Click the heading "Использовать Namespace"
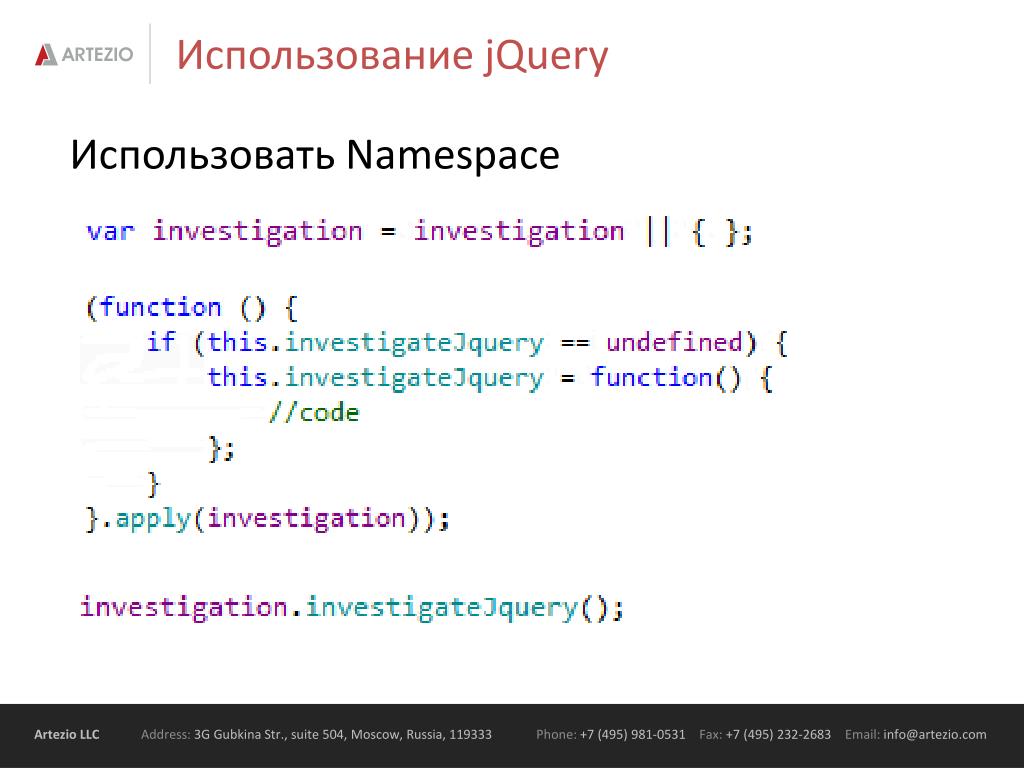This screenshot has width=1024, height=768. (315, 155)
